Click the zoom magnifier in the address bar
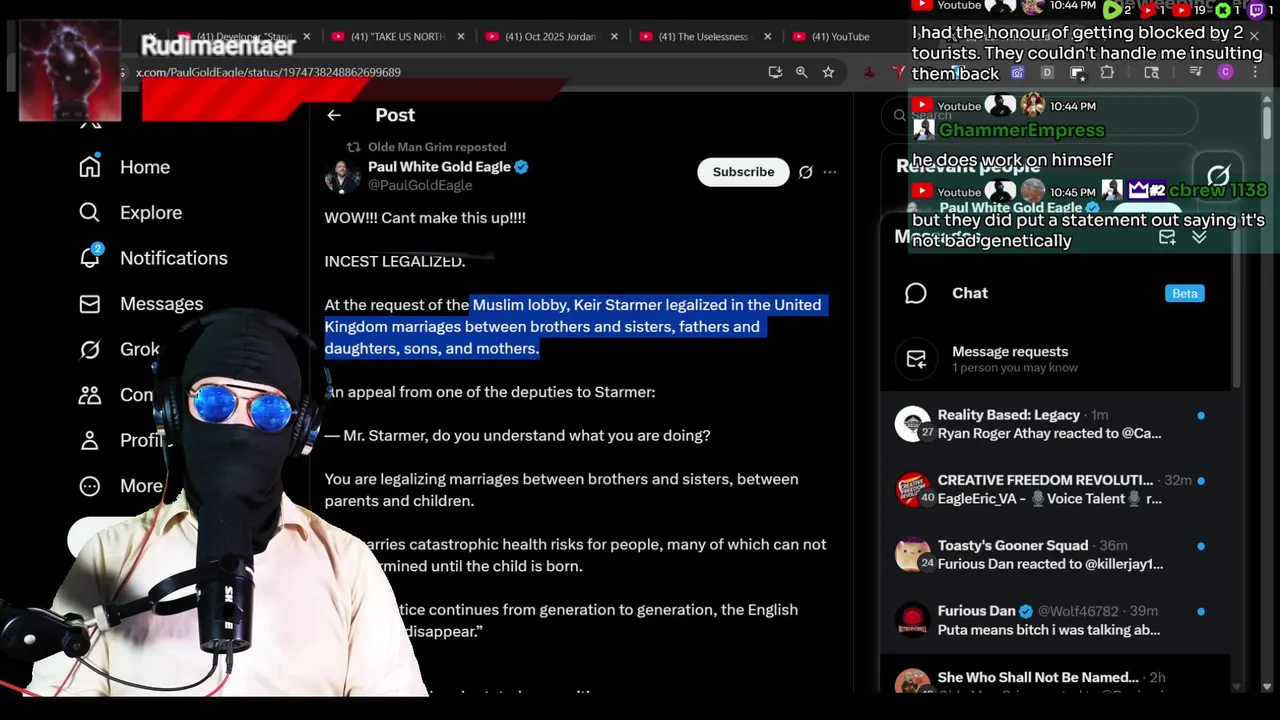1280x720 pixels. click(x=802, y=72)
